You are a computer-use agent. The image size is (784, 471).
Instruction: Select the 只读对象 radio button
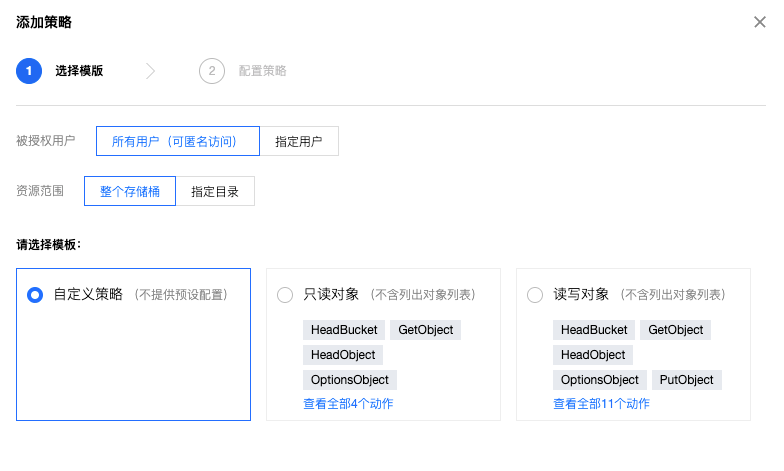click(285, 295)
